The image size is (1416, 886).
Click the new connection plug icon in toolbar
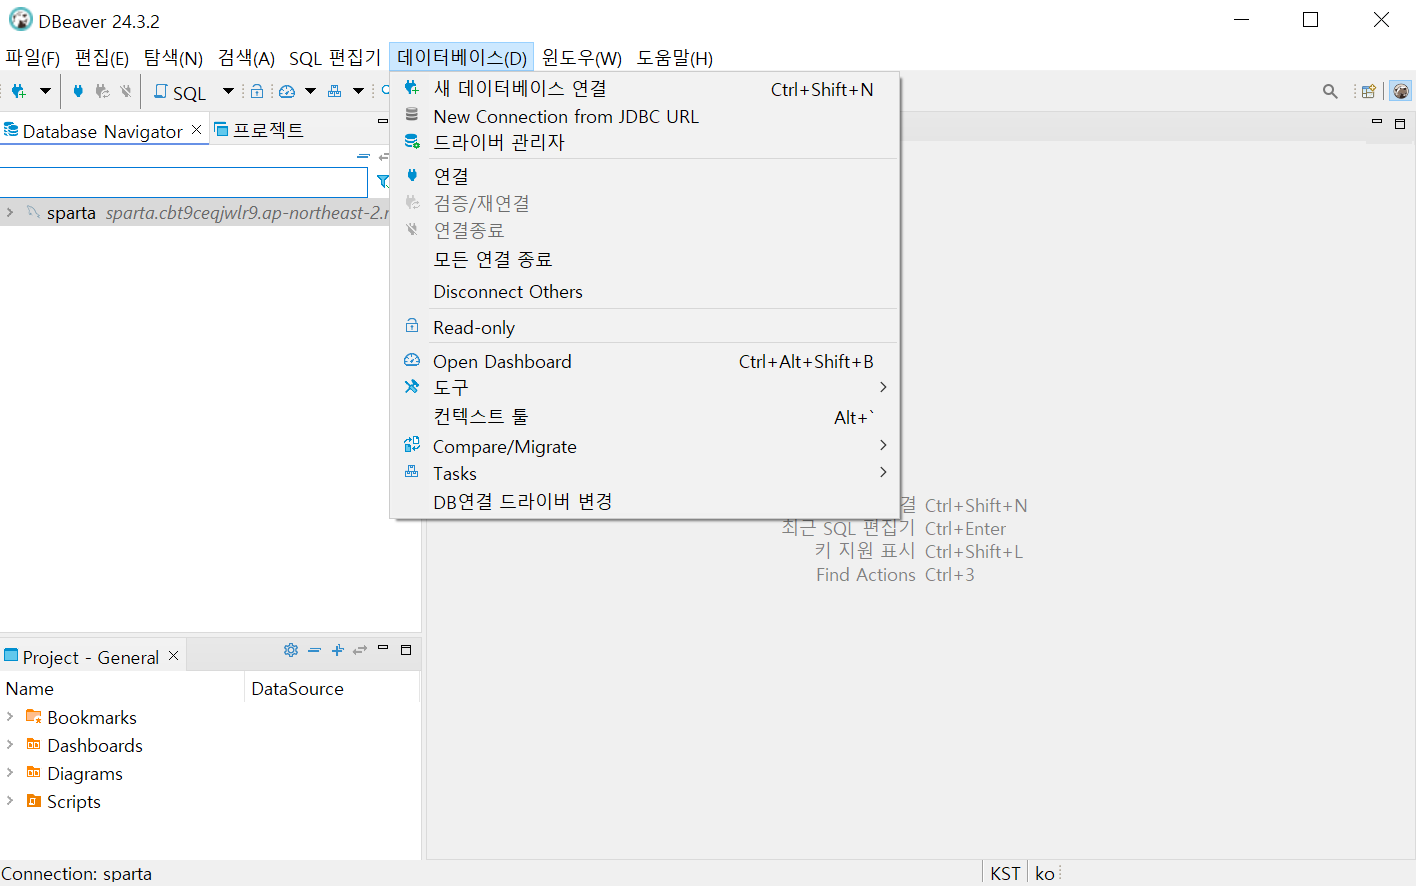click(x=18, y=91)
